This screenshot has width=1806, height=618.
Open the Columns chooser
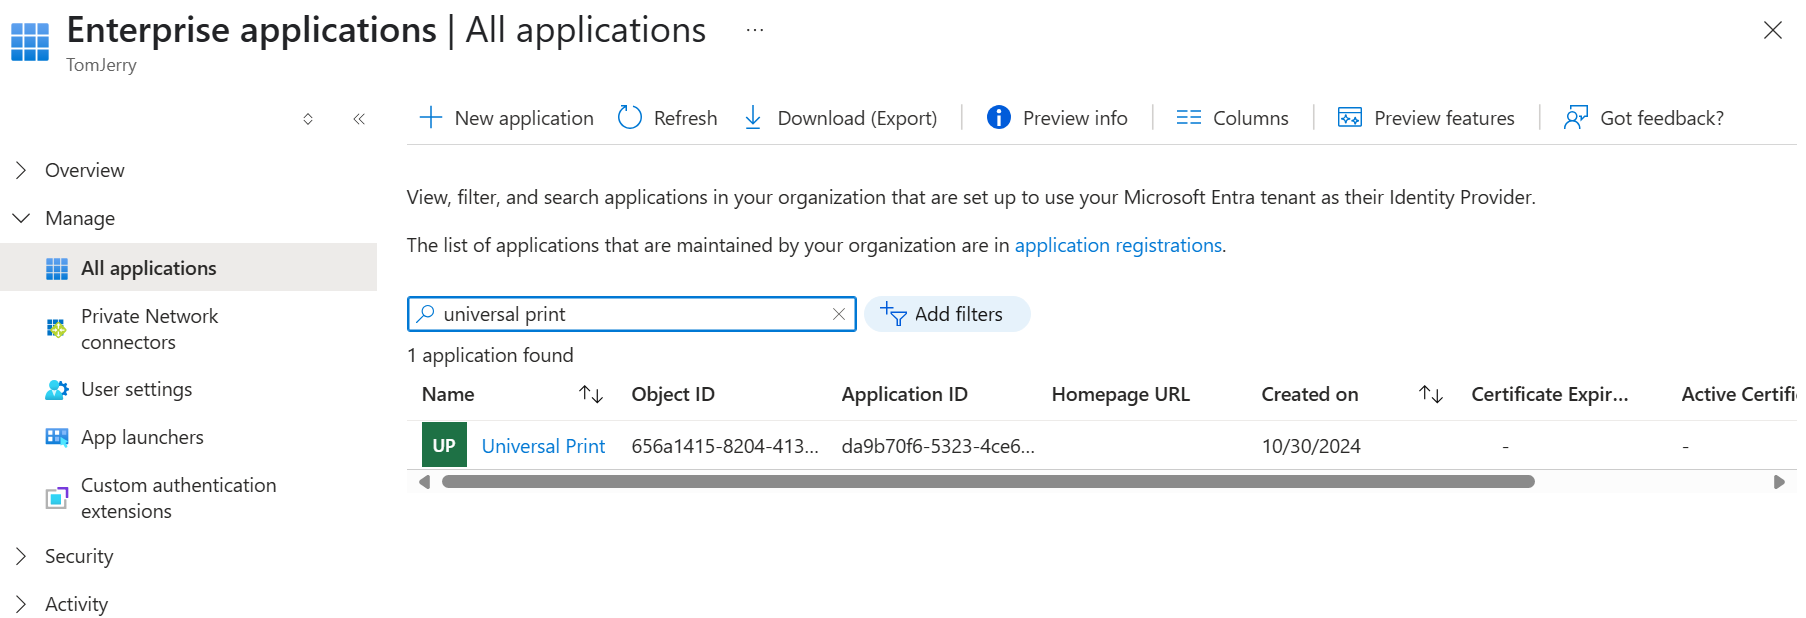1232,118
